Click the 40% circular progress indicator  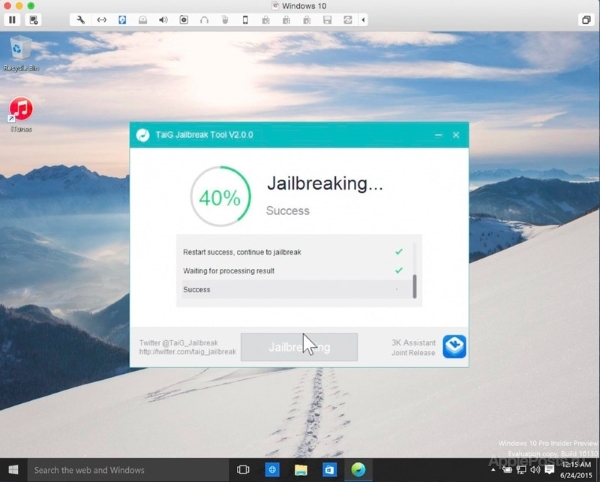click(x=220, y=196)
